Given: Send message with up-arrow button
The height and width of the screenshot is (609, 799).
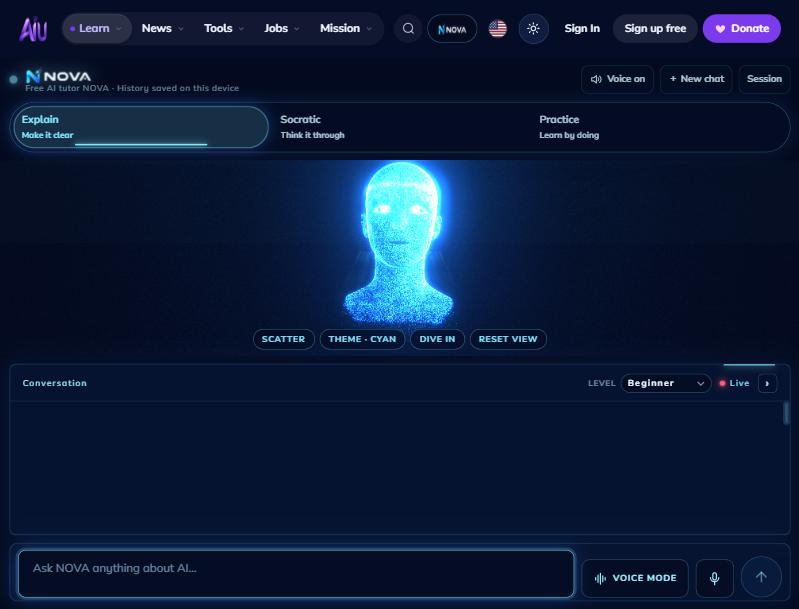Looking at the screenshot, I should pyautogui.click(x=761, y=577).
